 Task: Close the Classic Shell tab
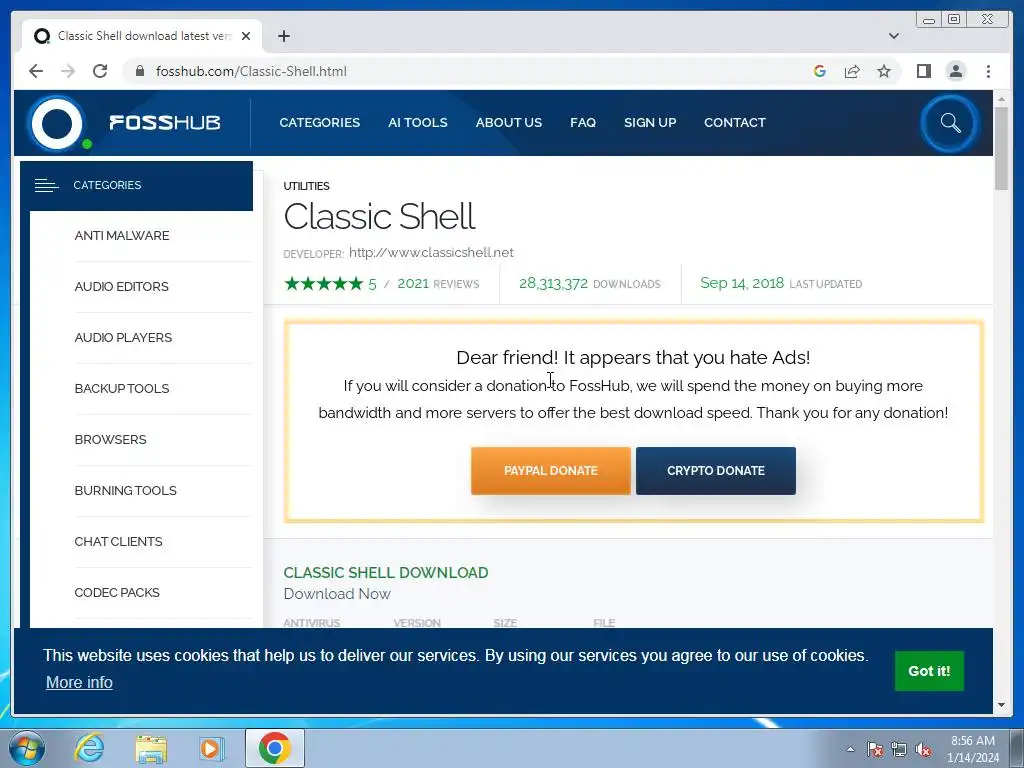click(x=246, y=36)
